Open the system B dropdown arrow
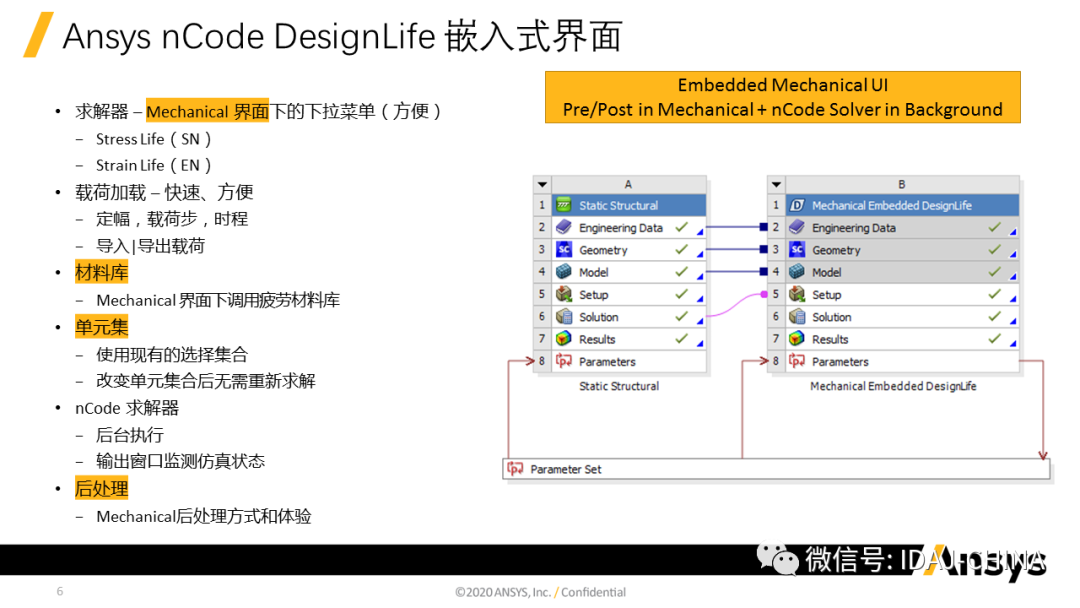1080x608 pixels. [776, 185]
